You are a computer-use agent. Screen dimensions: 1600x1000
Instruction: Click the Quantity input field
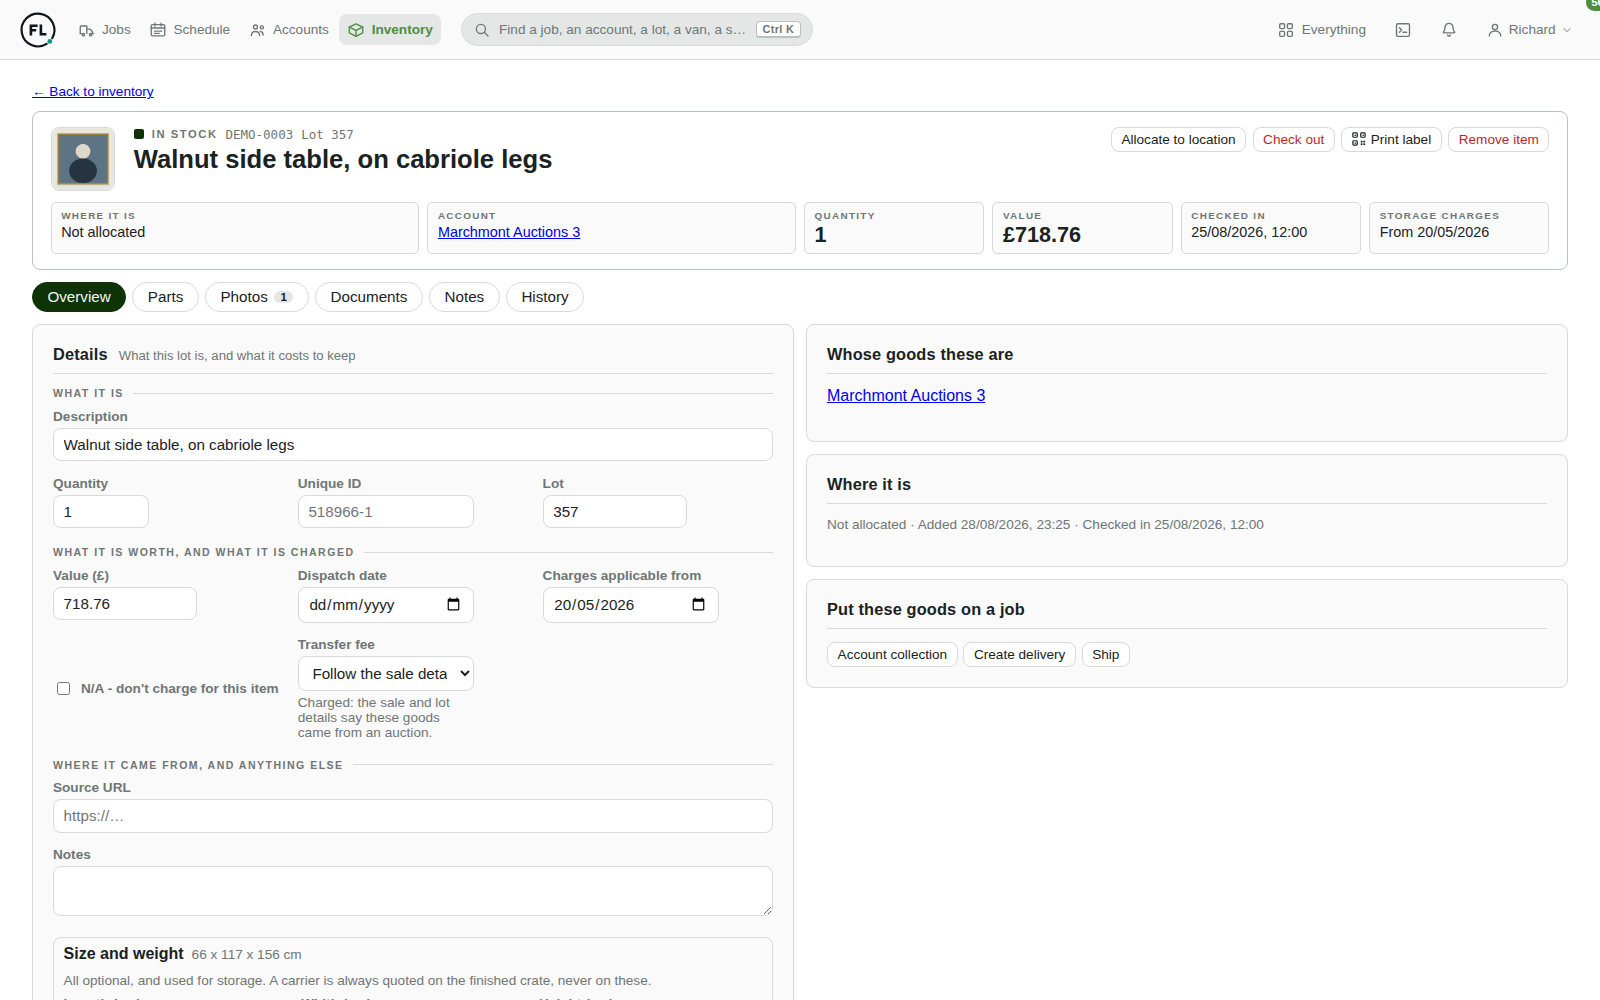(x=101, y=512)
